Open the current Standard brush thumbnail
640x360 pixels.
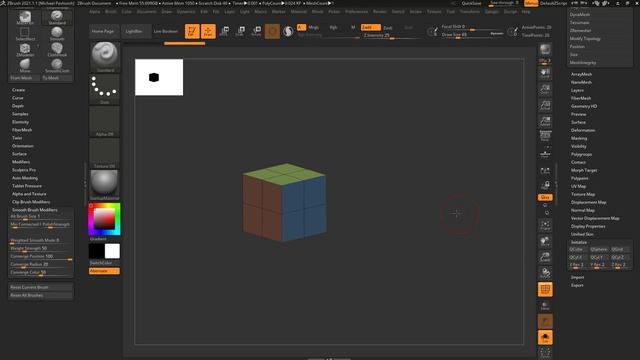tap(104, 57)
